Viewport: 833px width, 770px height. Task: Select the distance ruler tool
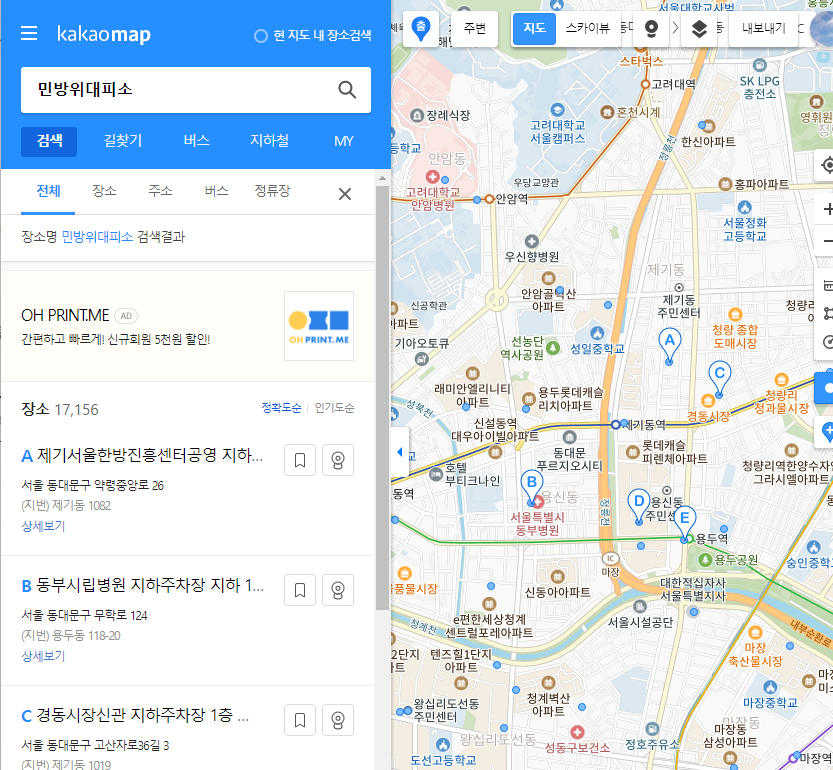[827, 286]
